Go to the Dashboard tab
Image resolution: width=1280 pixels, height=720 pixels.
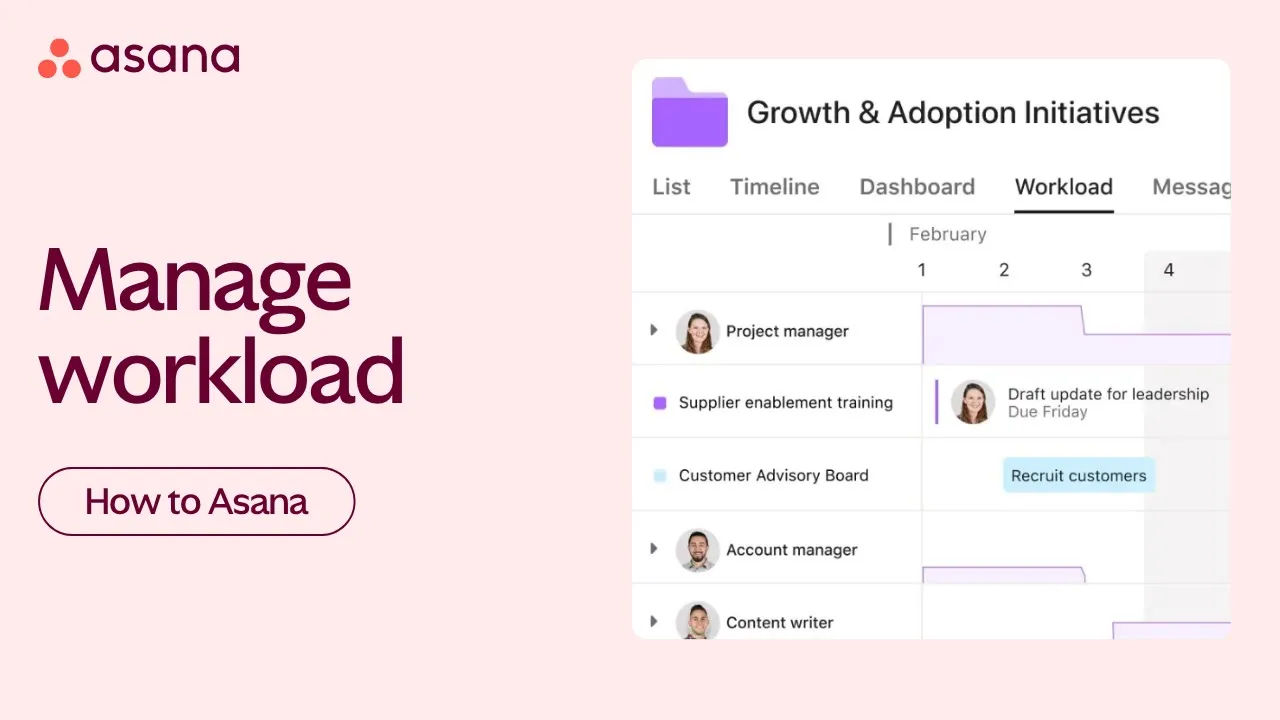917,187
